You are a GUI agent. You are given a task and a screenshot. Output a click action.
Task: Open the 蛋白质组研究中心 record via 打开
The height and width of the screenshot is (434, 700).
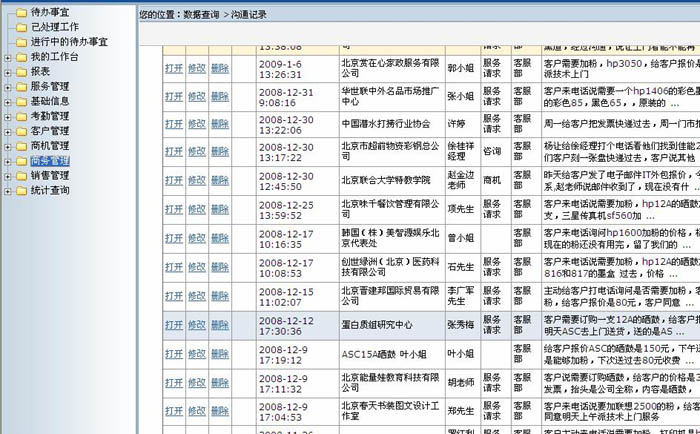[x=173, y=325]
